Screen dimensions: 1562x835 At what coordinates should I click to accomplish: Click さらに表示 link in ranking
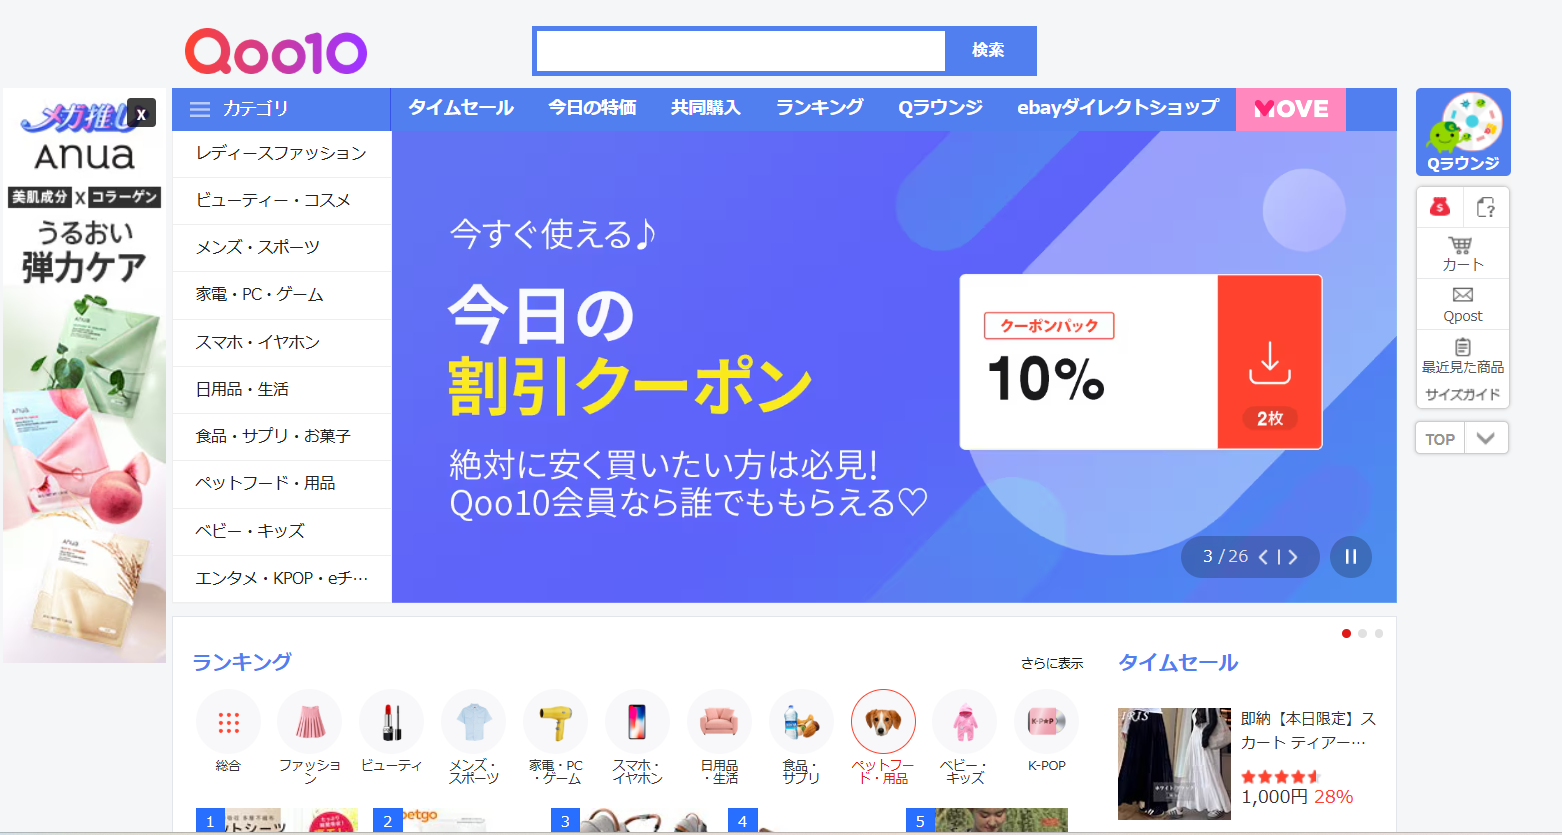tap(1052, 663)
